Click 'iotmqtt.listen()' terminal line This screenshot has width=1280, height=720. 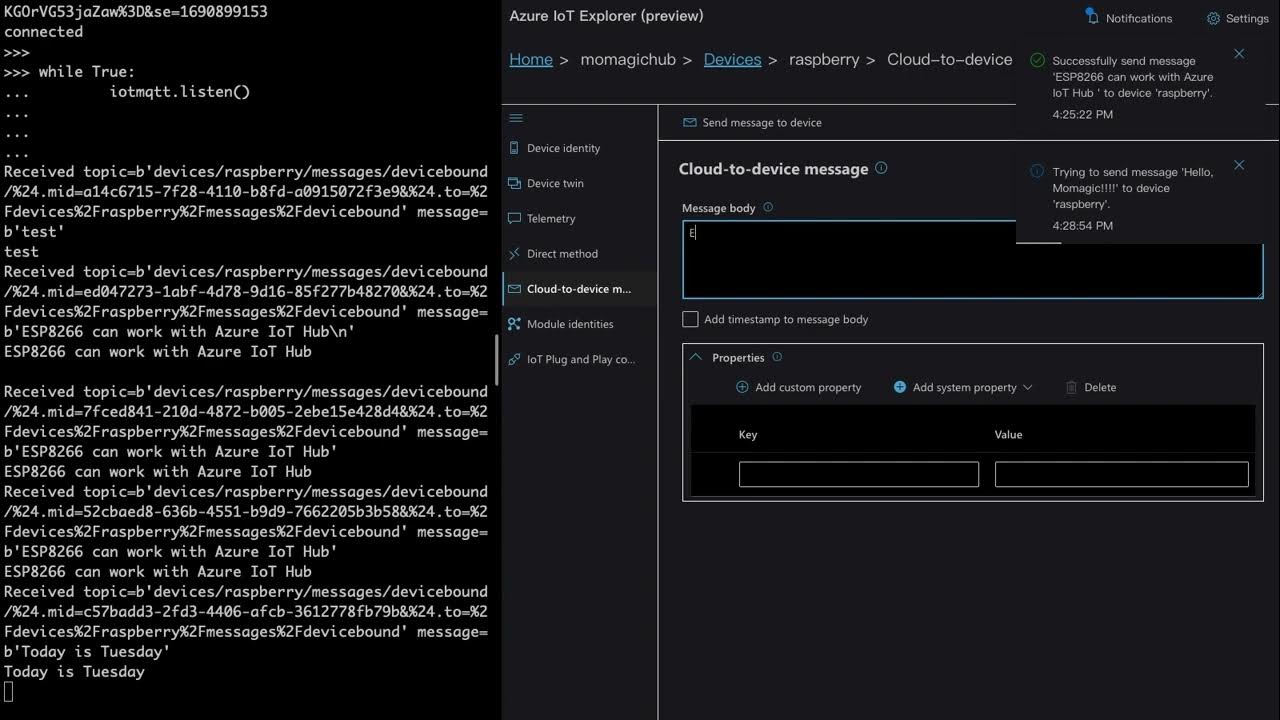tap(180, 92)
